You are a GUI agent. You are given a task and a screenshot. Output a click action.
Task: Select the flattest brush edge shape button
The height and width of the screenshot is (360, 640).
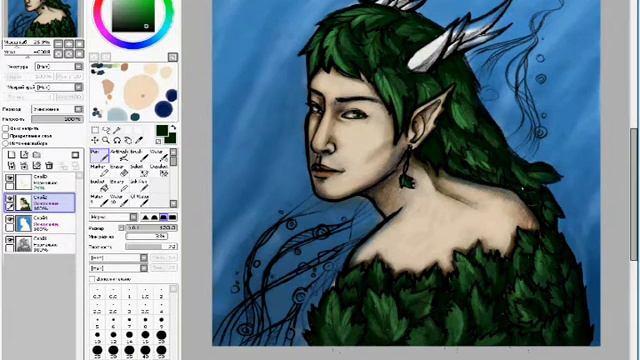point(173,217)
